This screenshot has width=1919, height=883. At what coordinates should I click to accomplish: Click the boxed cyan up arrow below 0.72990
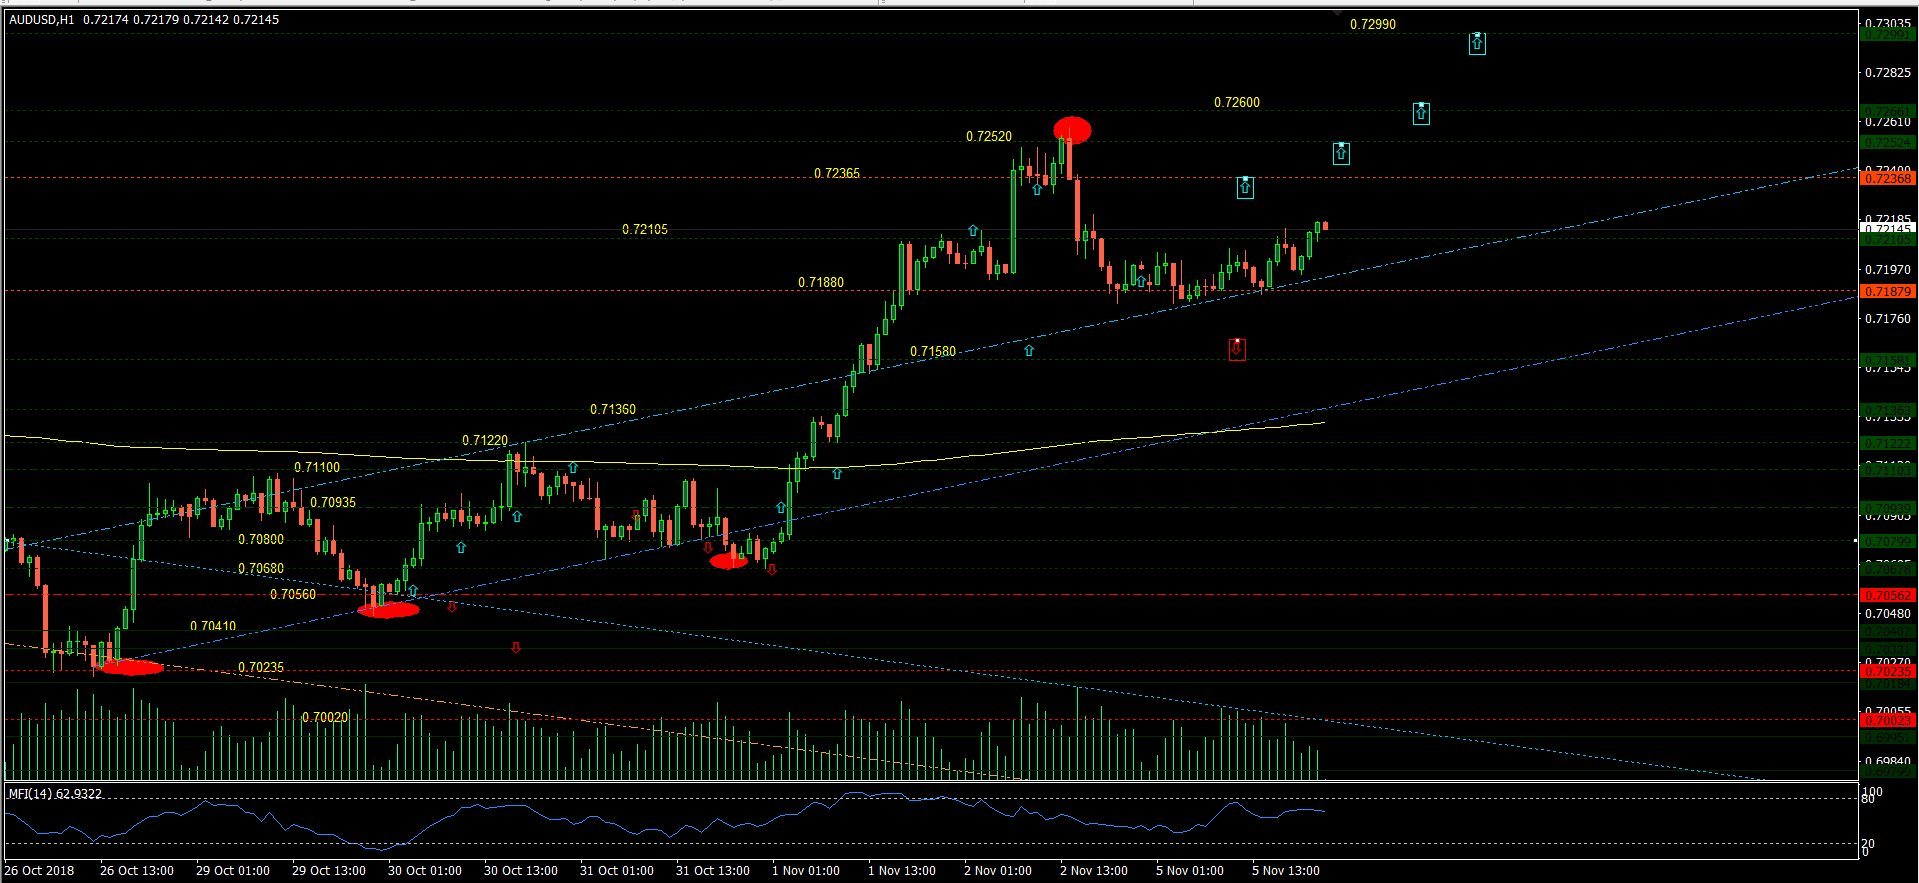[x=1477, y=43]
